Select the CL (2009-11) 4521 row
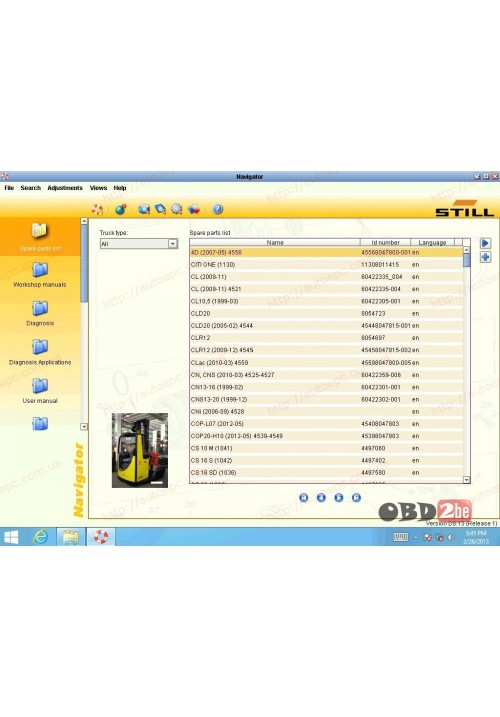Image resolution: width=500 pixels, height=717 pixels. click(326, 289)
